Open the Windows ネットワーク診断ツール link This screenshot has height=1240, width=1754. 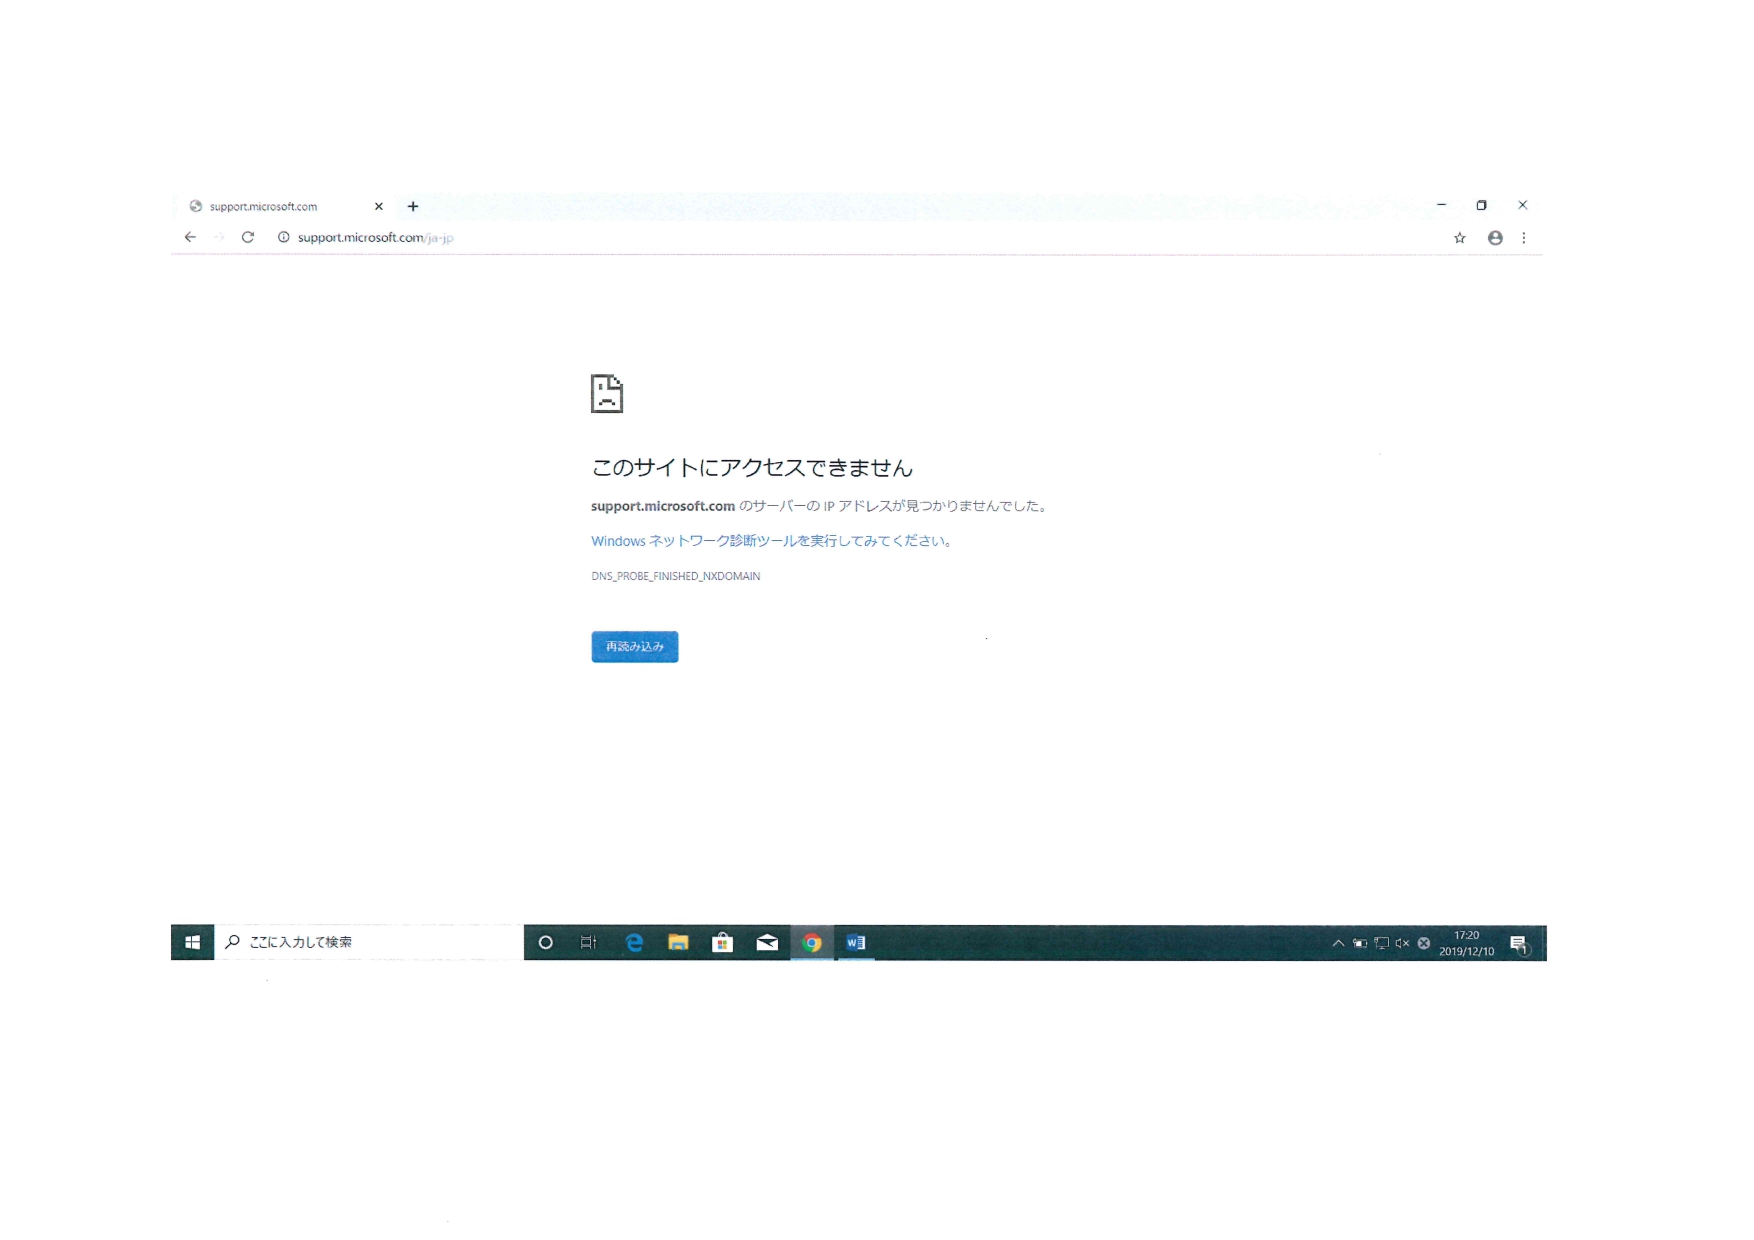[x=771, y=541]
